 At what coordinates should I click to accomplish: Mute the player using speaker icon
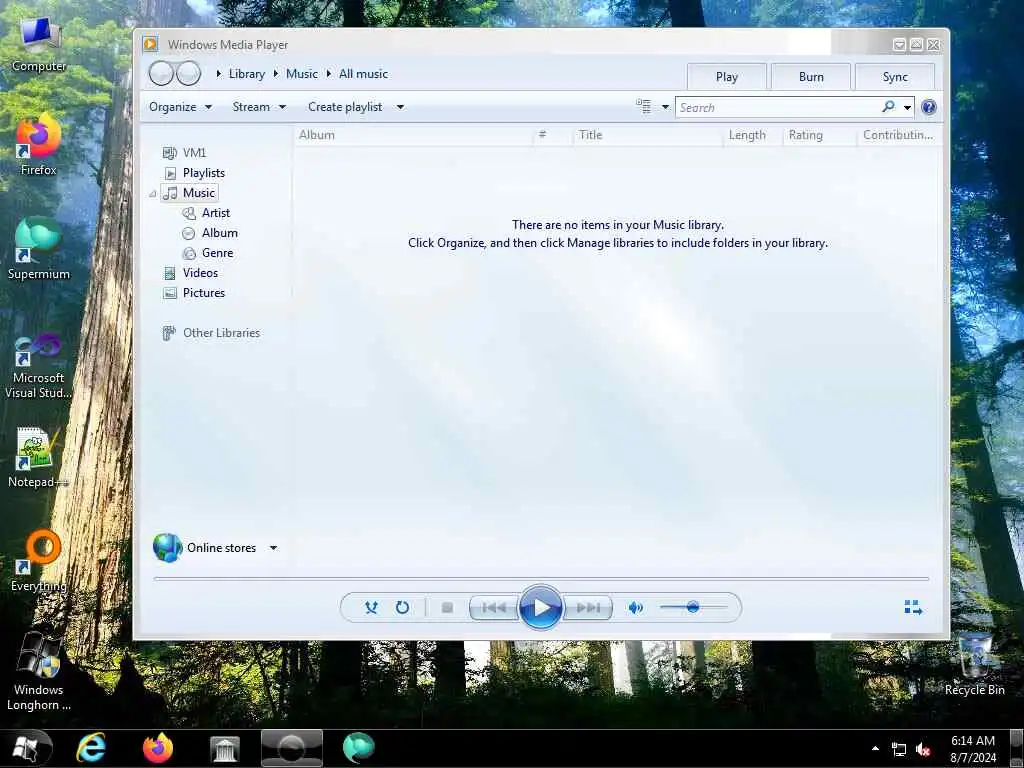pyautogui.click(x=635, y=608)
